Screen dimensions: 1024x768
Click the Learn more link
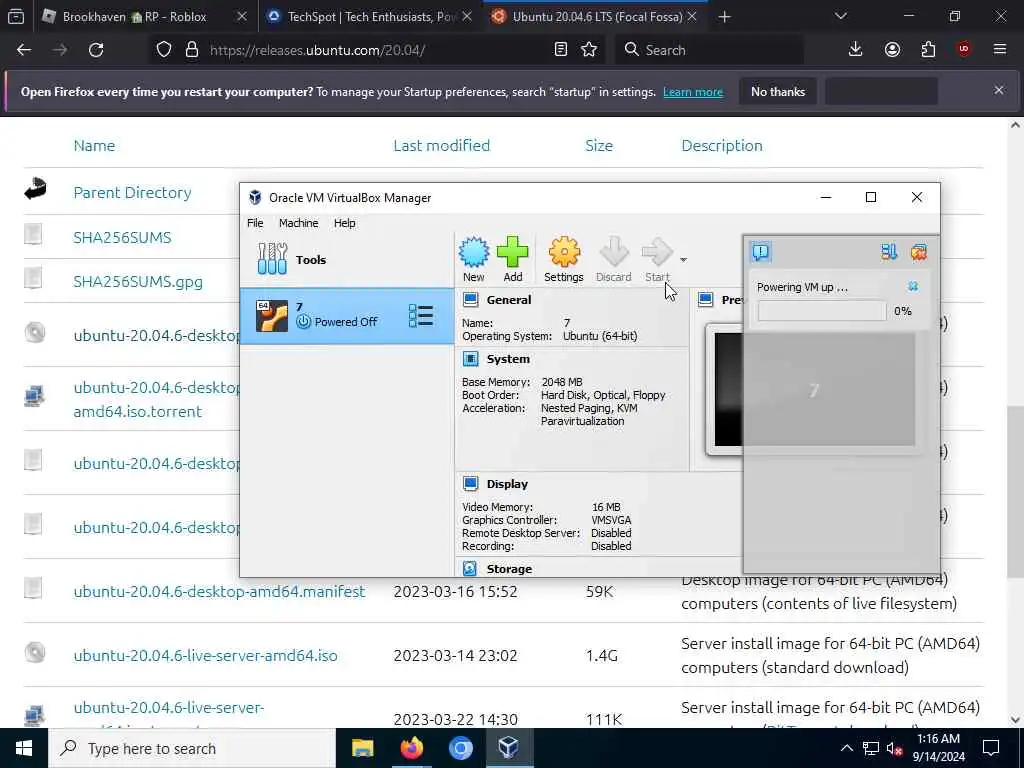pos(693,92)
